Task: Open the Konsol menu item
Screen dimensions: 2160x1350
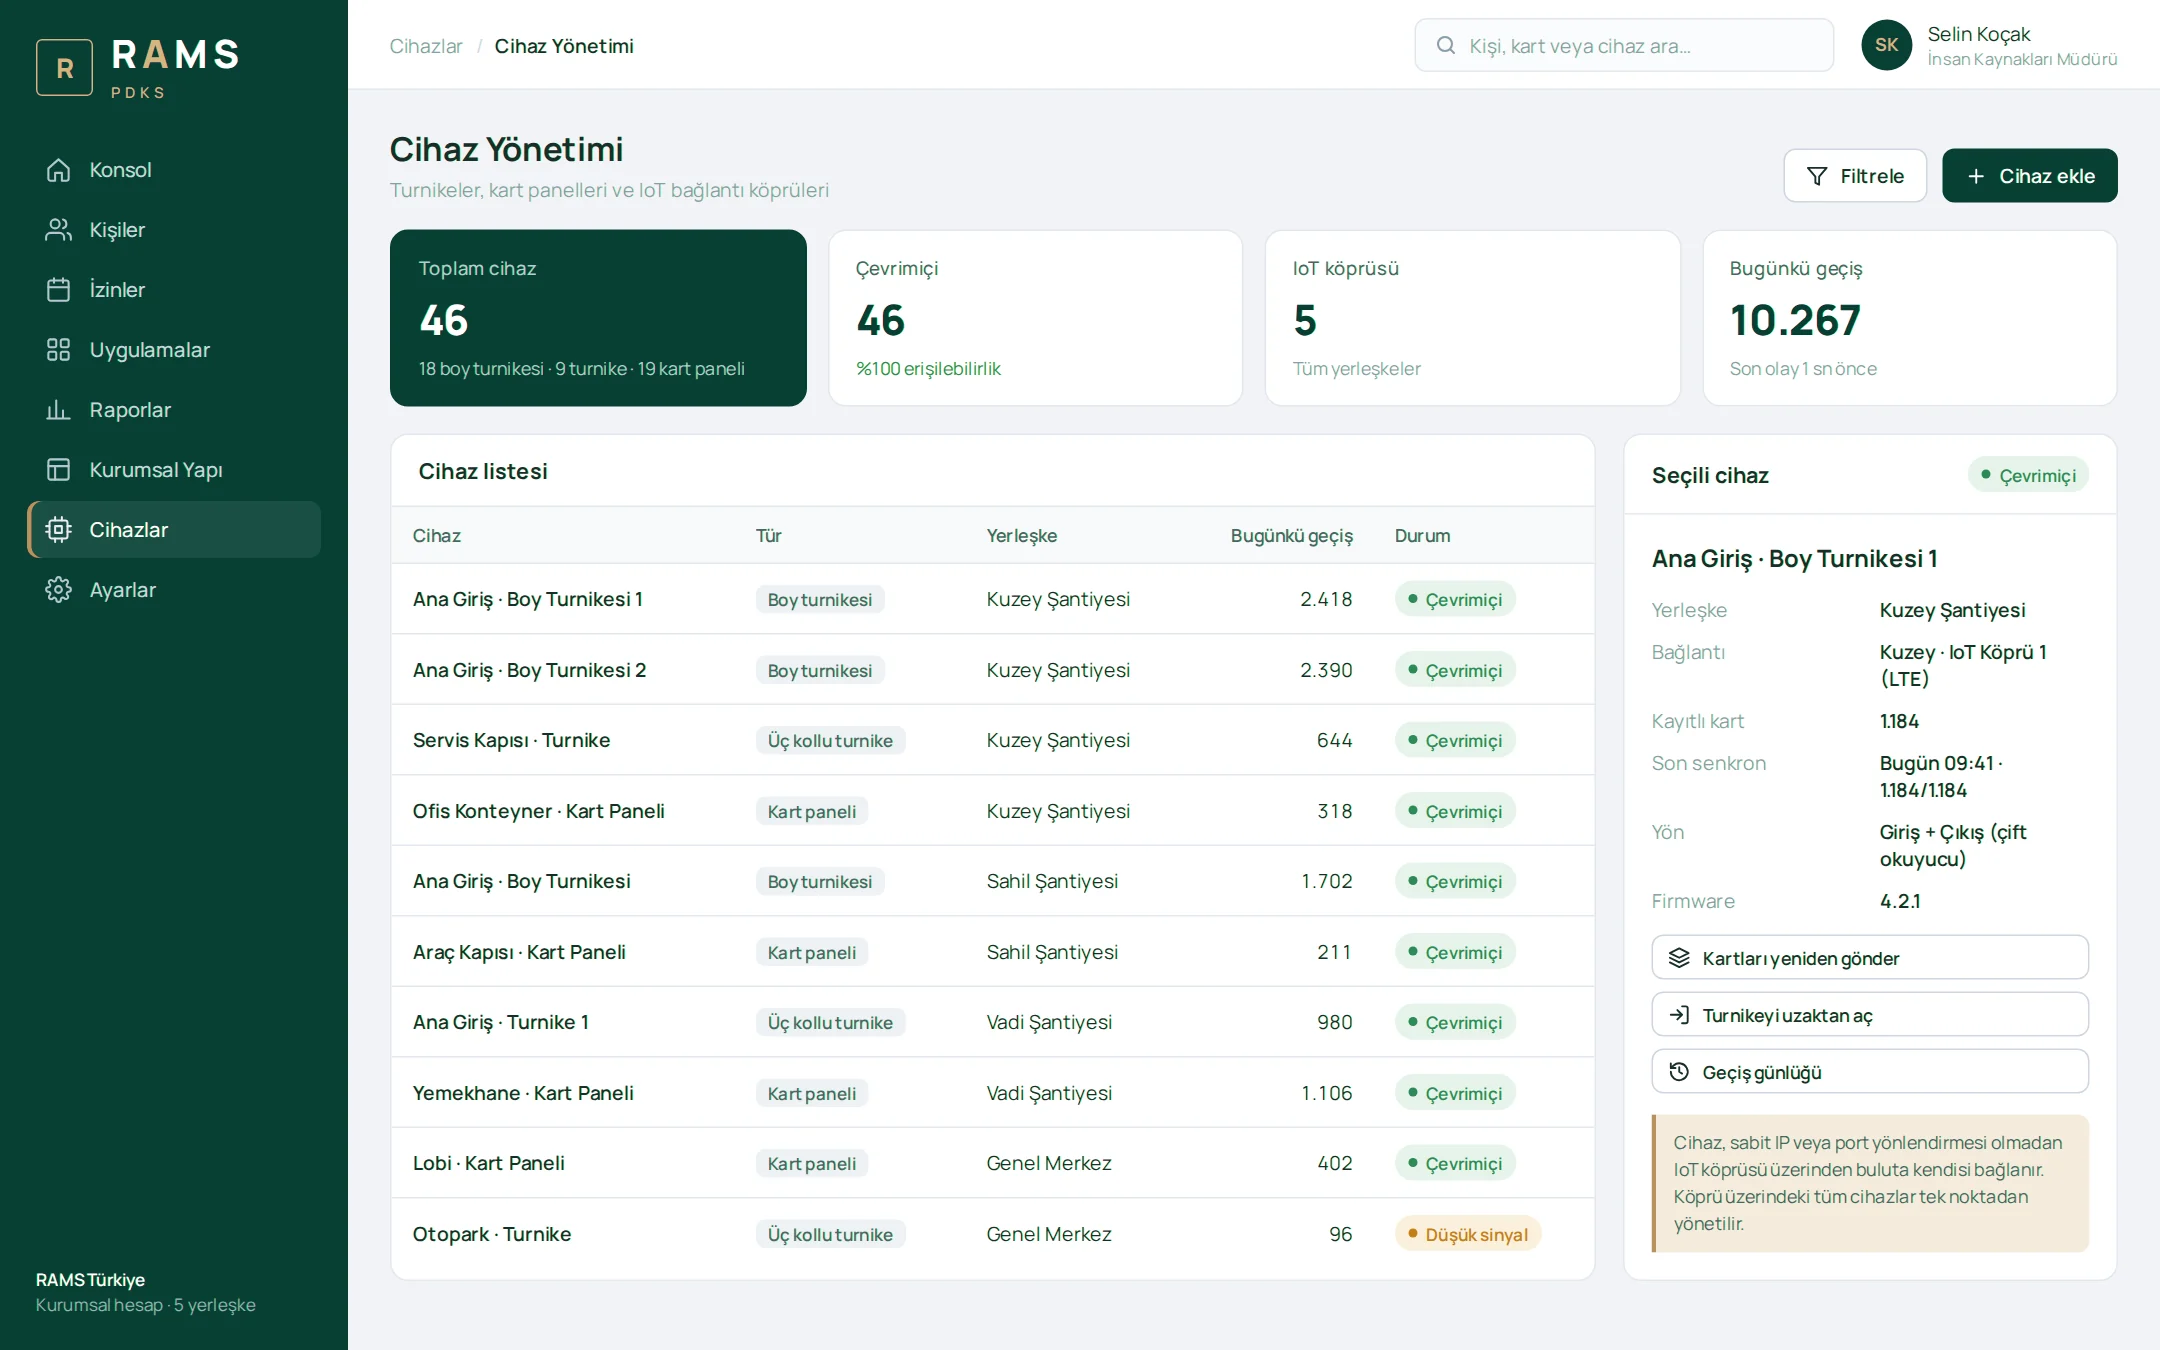Action: (x=174, y=170)
